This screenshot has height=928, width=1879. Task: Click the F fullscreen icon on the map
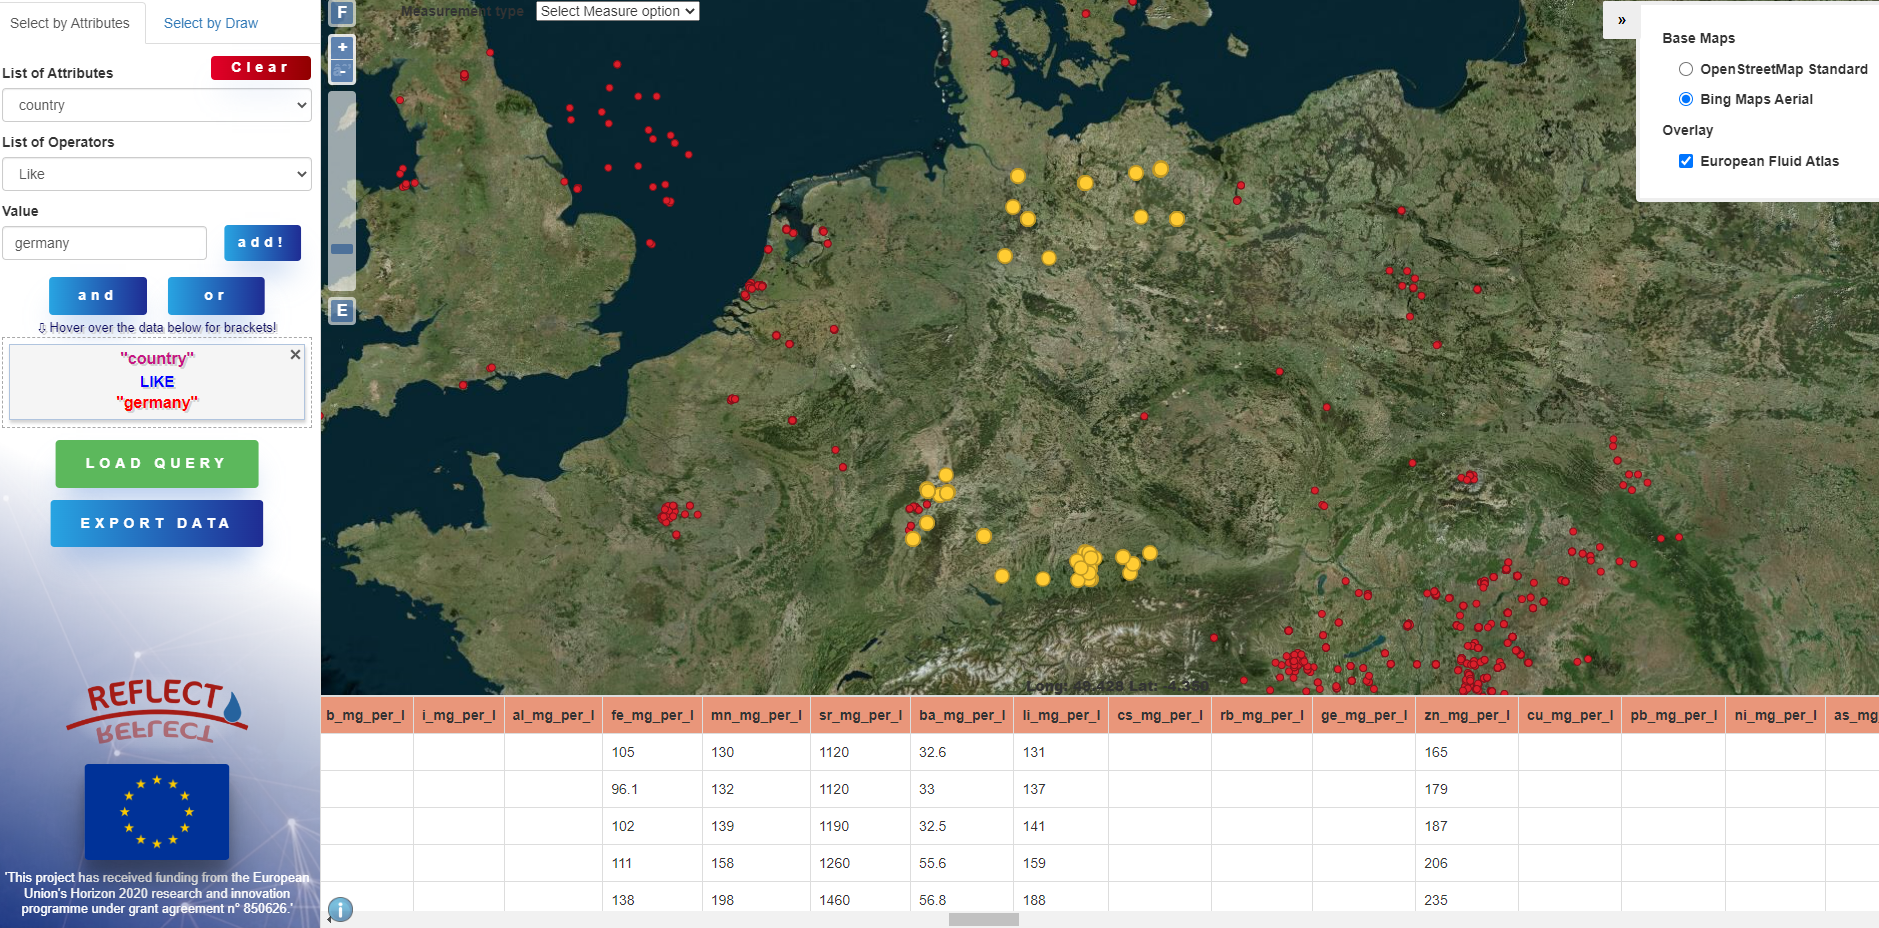(x=341, y=13)
